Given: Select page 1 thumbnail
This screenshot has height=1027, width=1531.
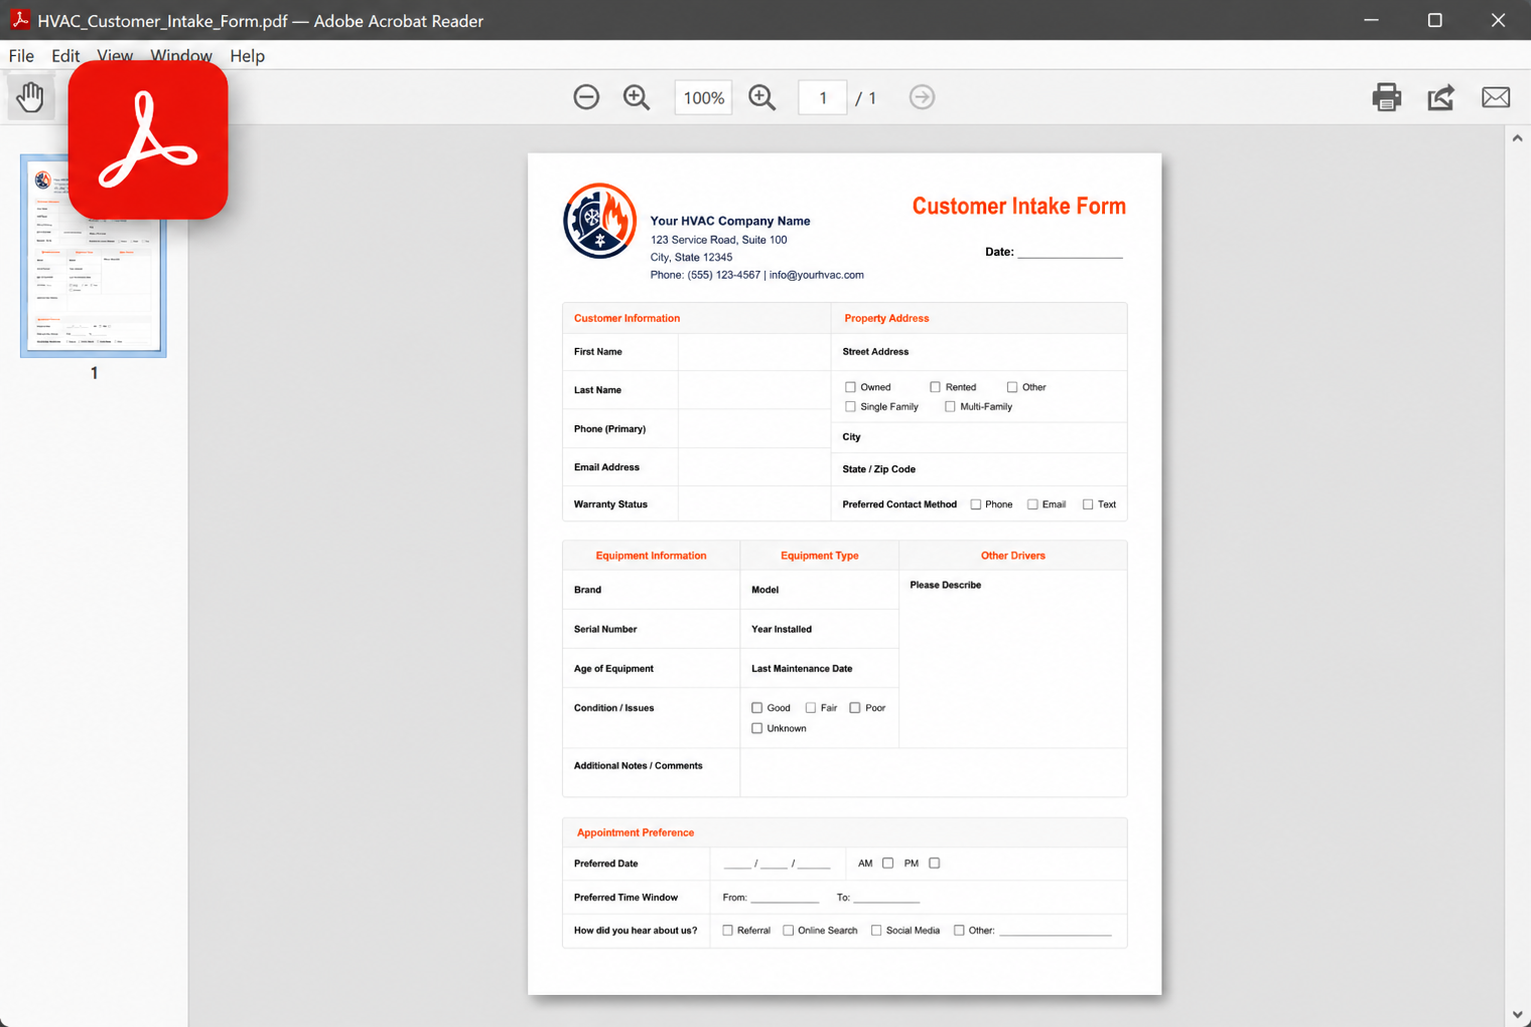Looking at the screenshot, I should click(x=94, y=256).
